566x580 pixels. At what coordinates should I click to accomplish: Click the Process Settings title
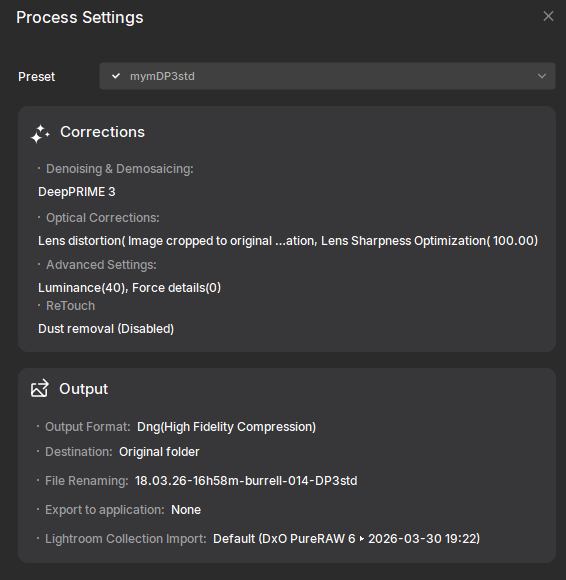[80, 17]
